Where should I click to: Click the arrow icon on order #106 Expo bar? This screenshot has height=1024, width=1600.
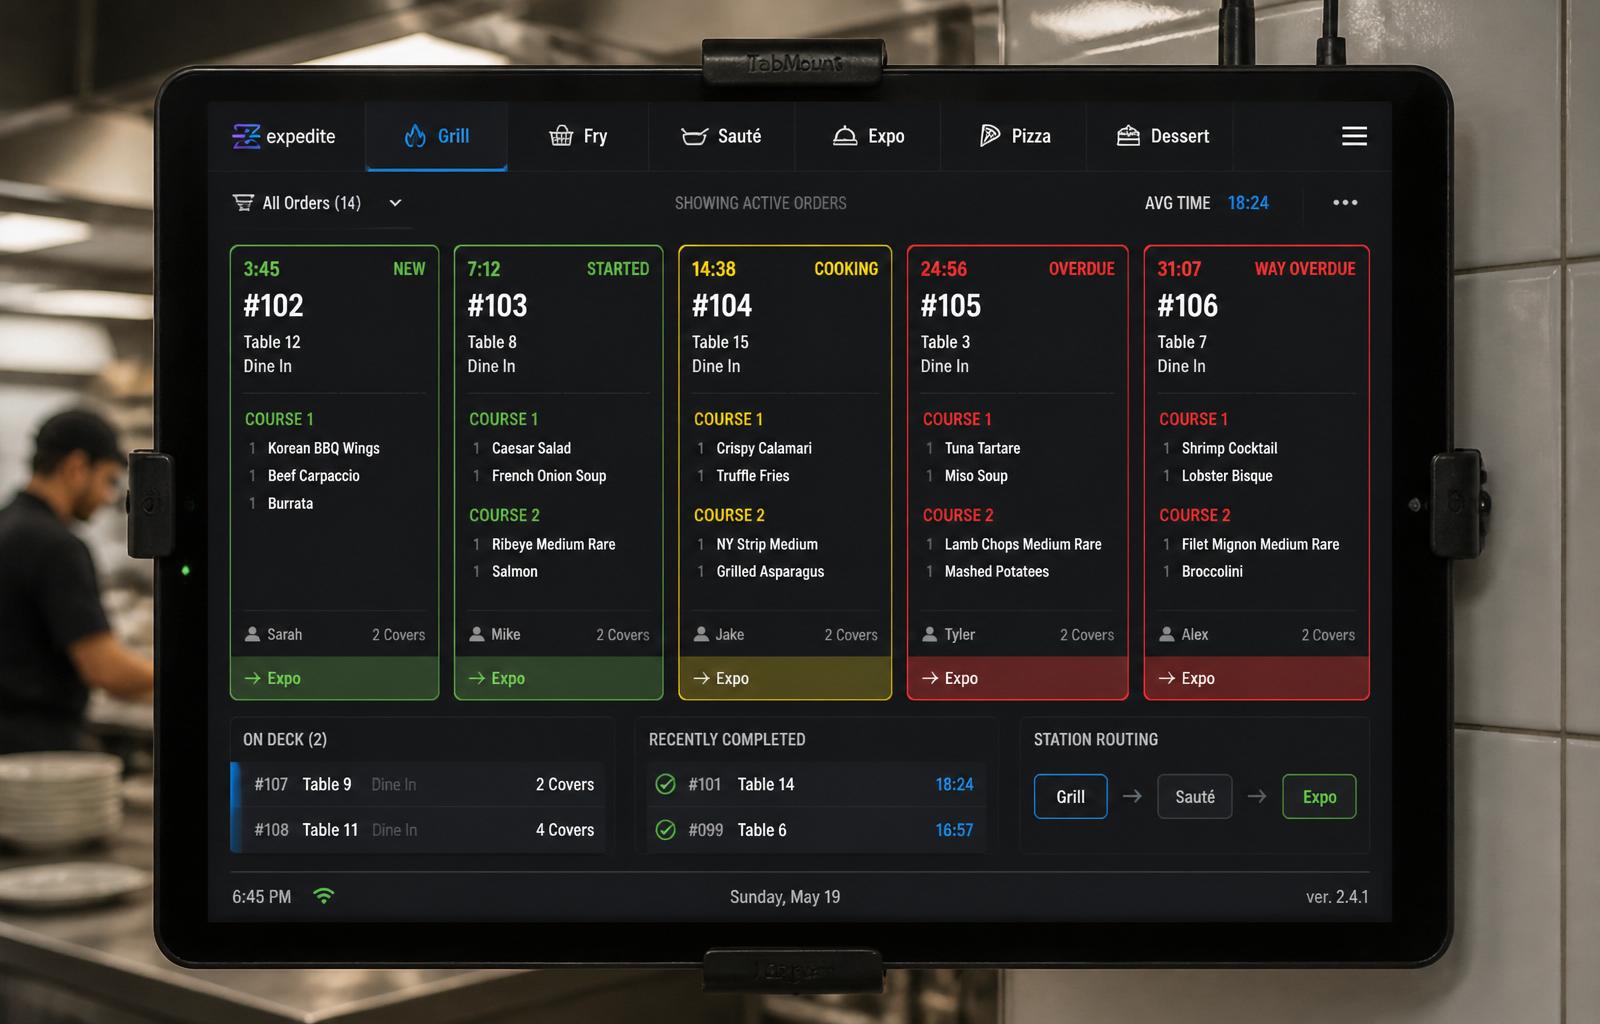(x=1166, y=678)
